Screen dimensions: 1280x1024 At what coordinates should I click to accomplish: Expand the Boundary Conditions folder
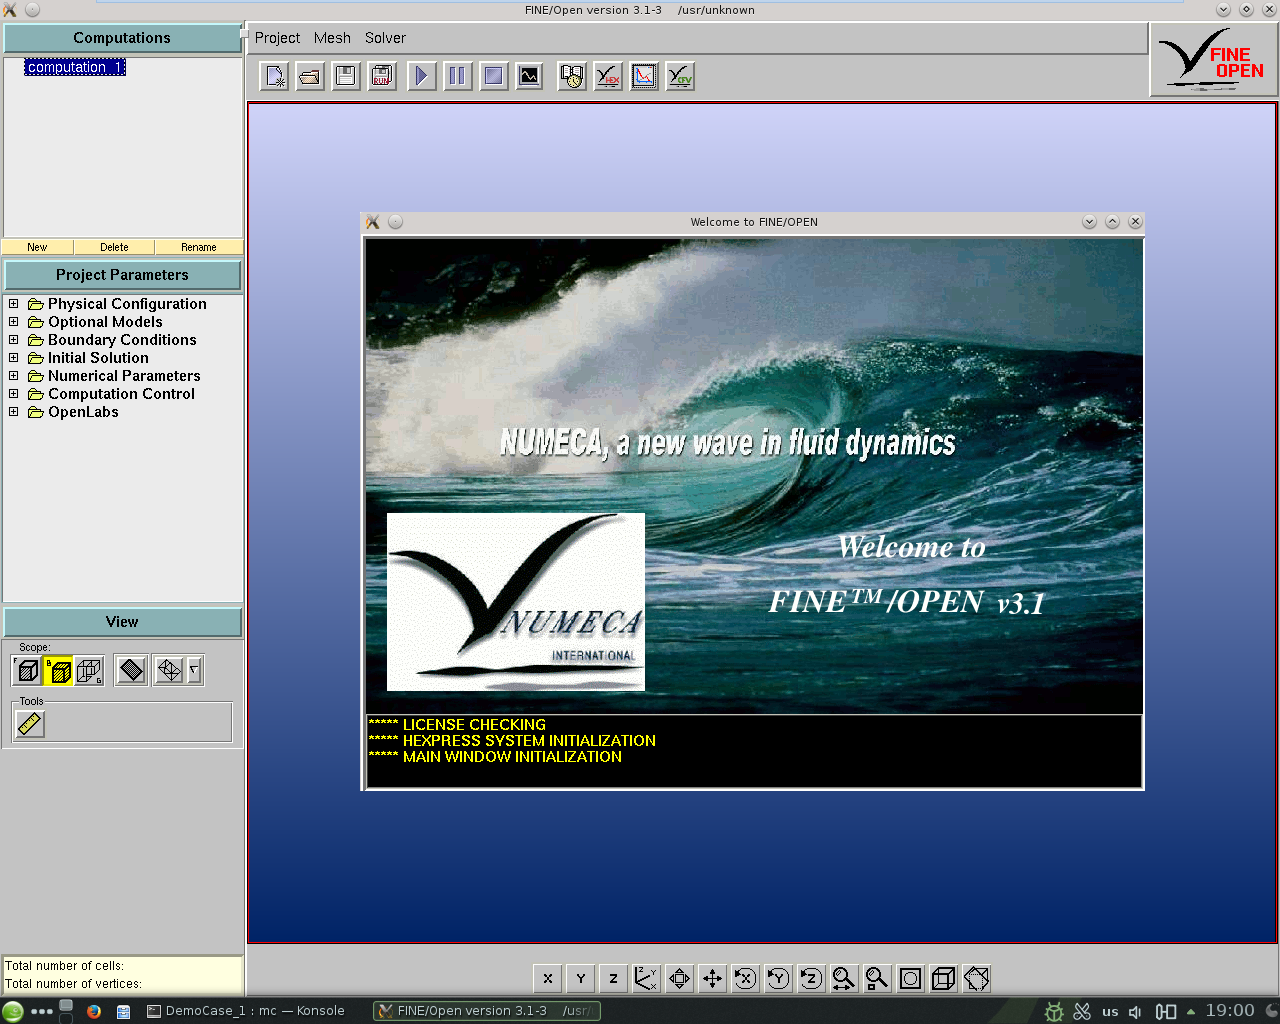tap(14, 339)
